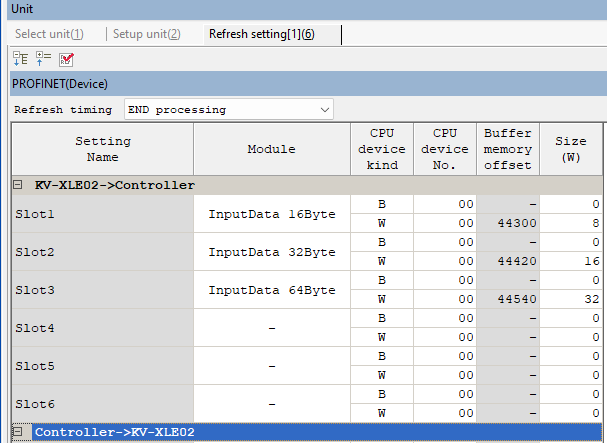Click the InputData 32Byte module cell

(x=272, y=252)
